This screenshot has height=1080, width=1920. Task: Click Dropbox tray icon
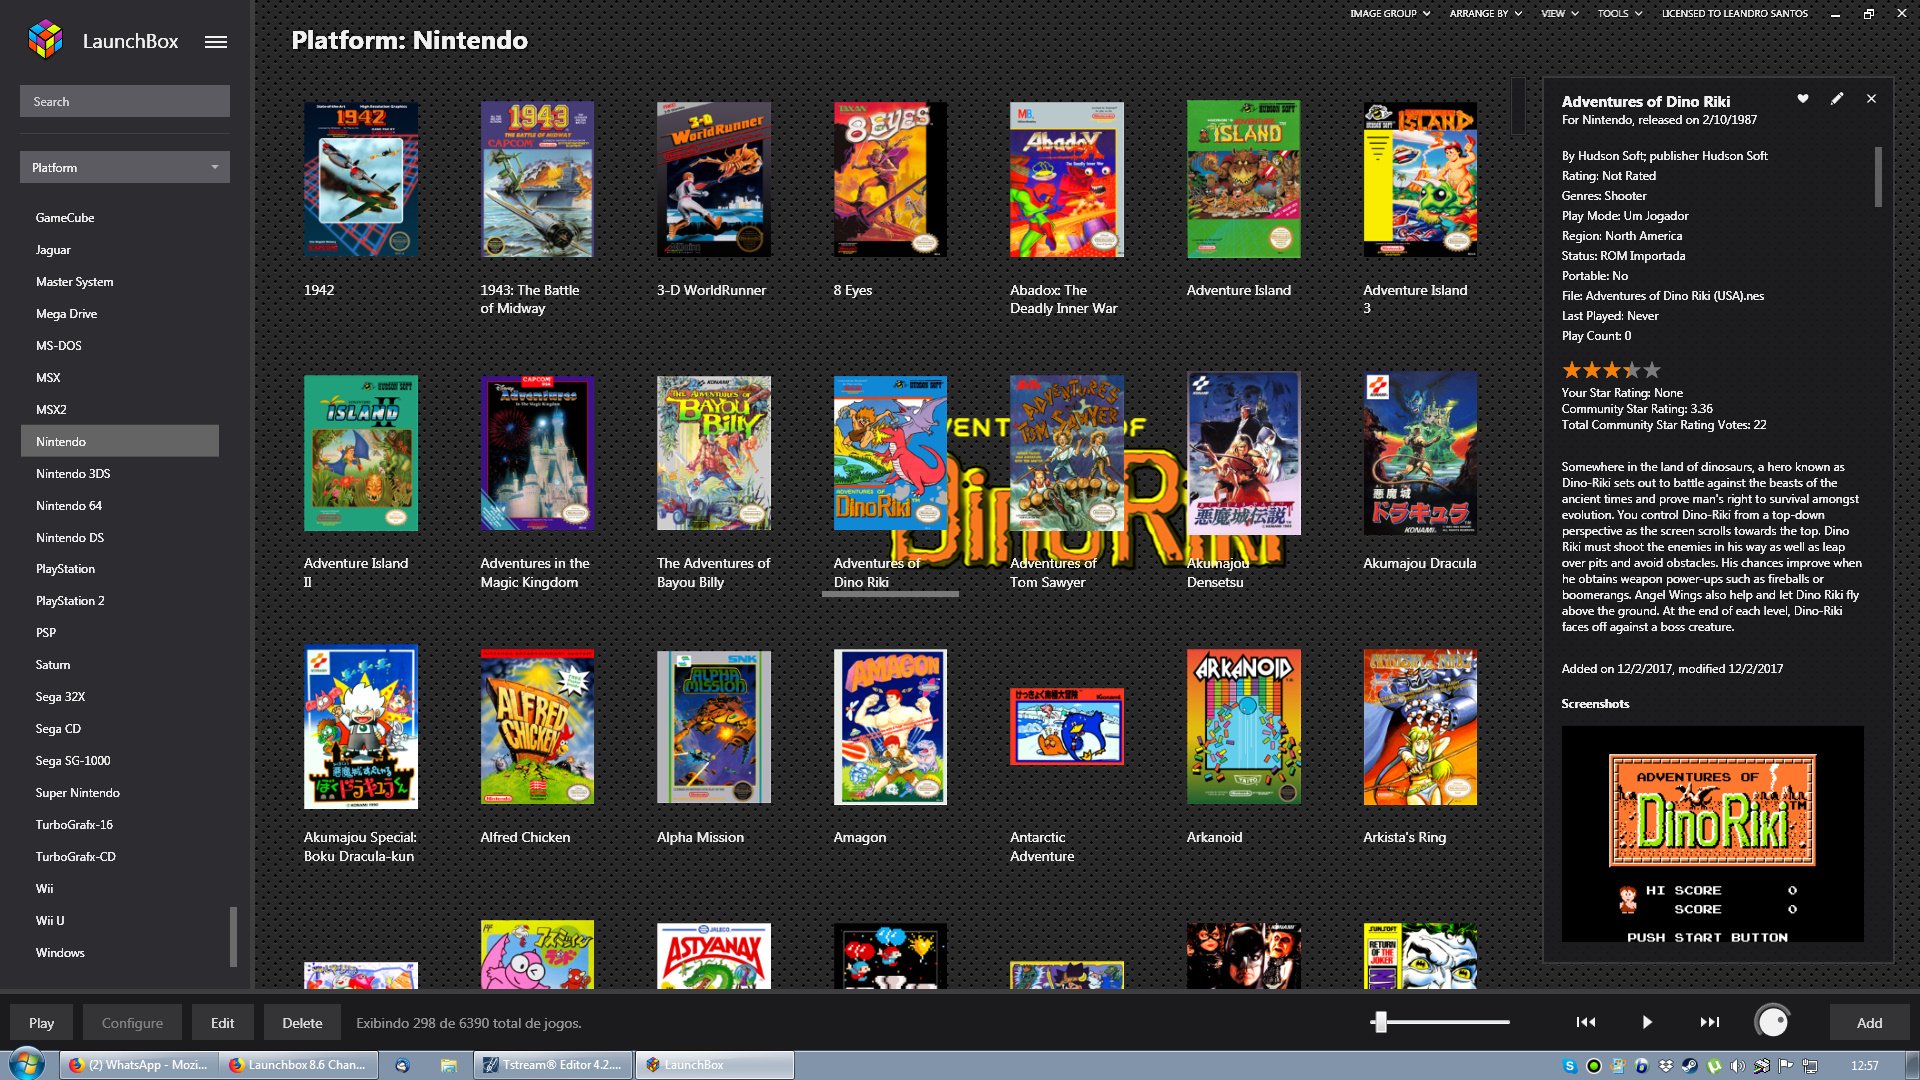1666,1066
